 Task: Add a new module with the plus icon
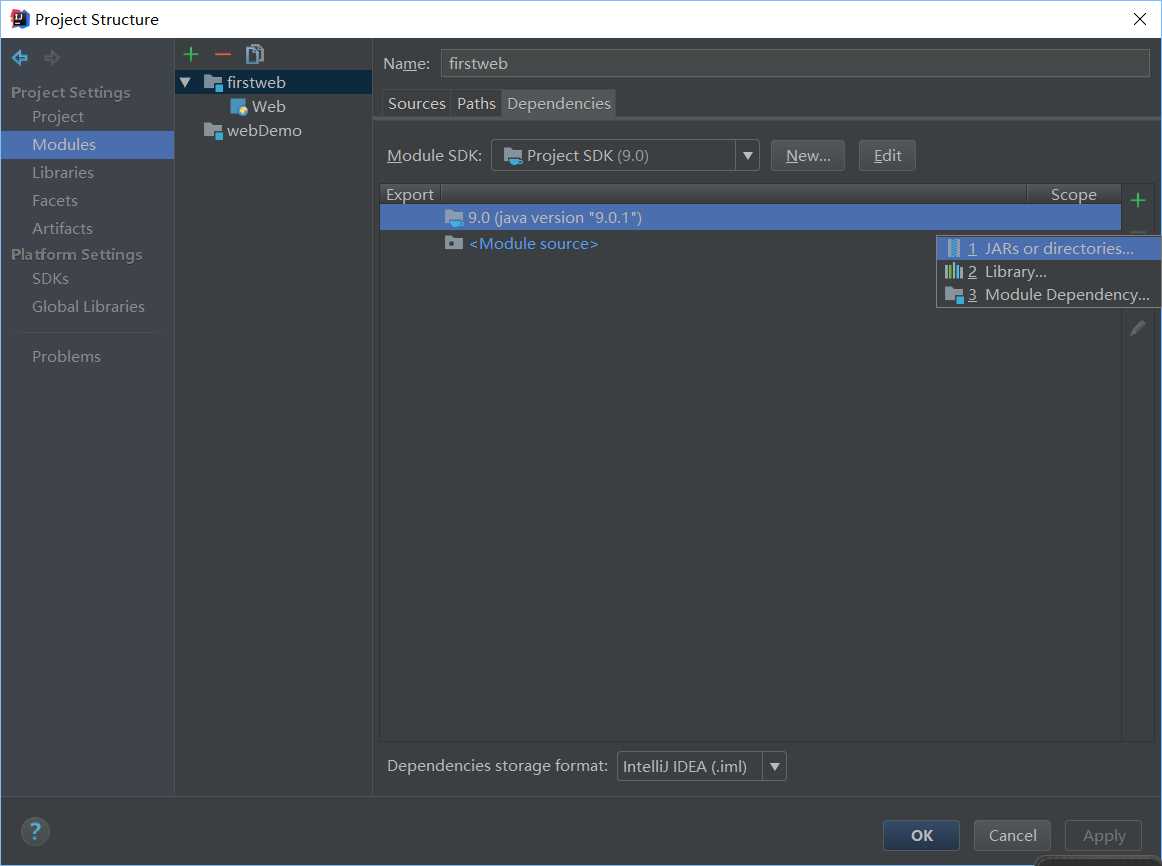click(190, 54)
